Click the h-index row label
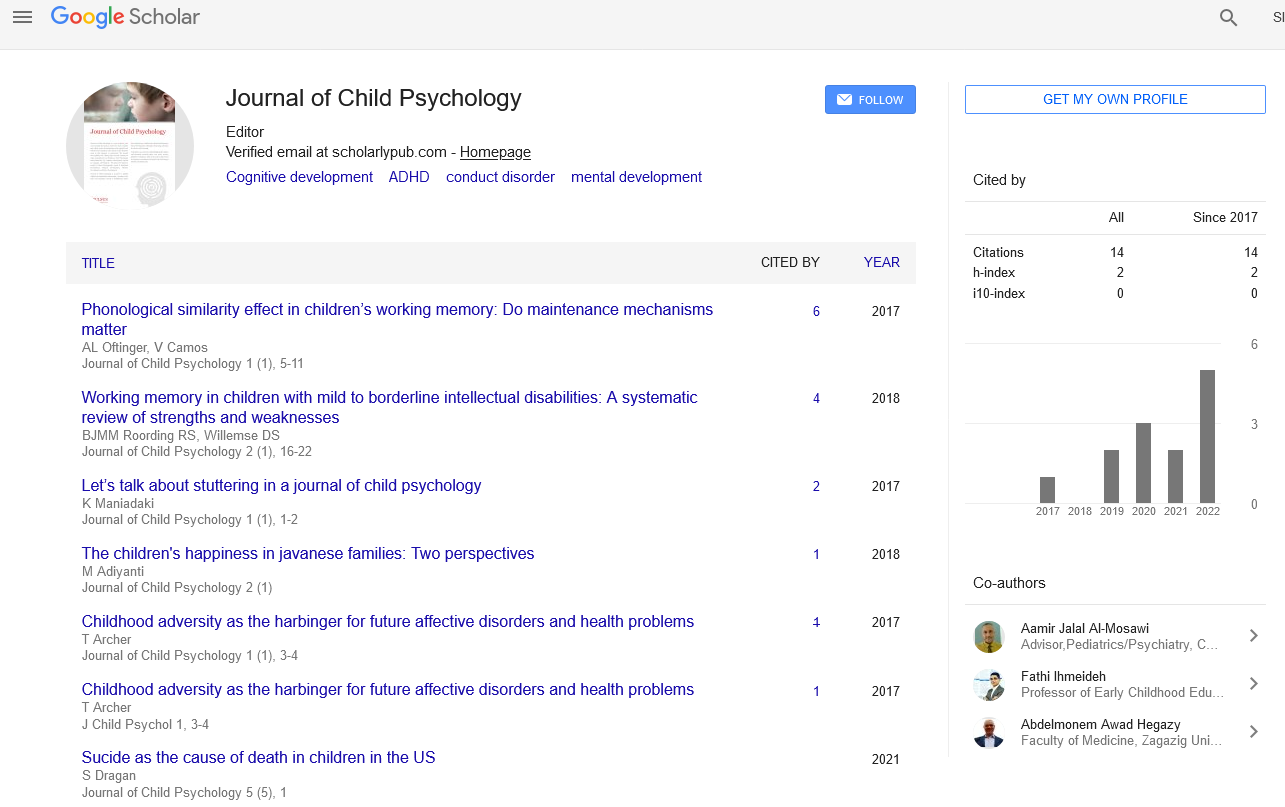Screen dimensions: 1285x807 pyautogui.click(x=994, y=273)
